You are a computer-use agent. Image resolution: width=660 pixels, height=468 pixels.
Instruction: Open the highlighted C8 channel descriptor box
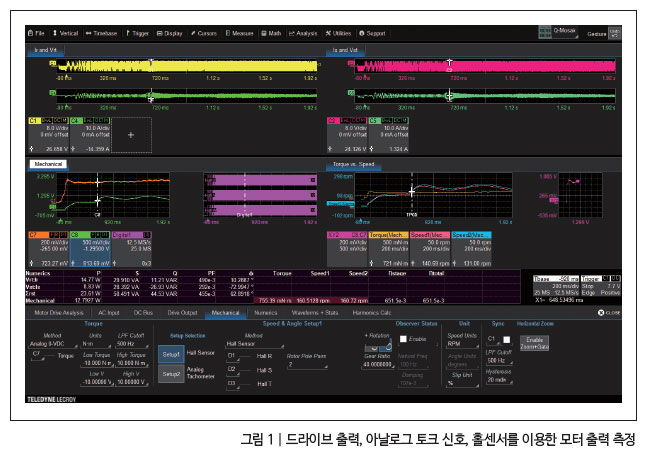tap(90, 249)
